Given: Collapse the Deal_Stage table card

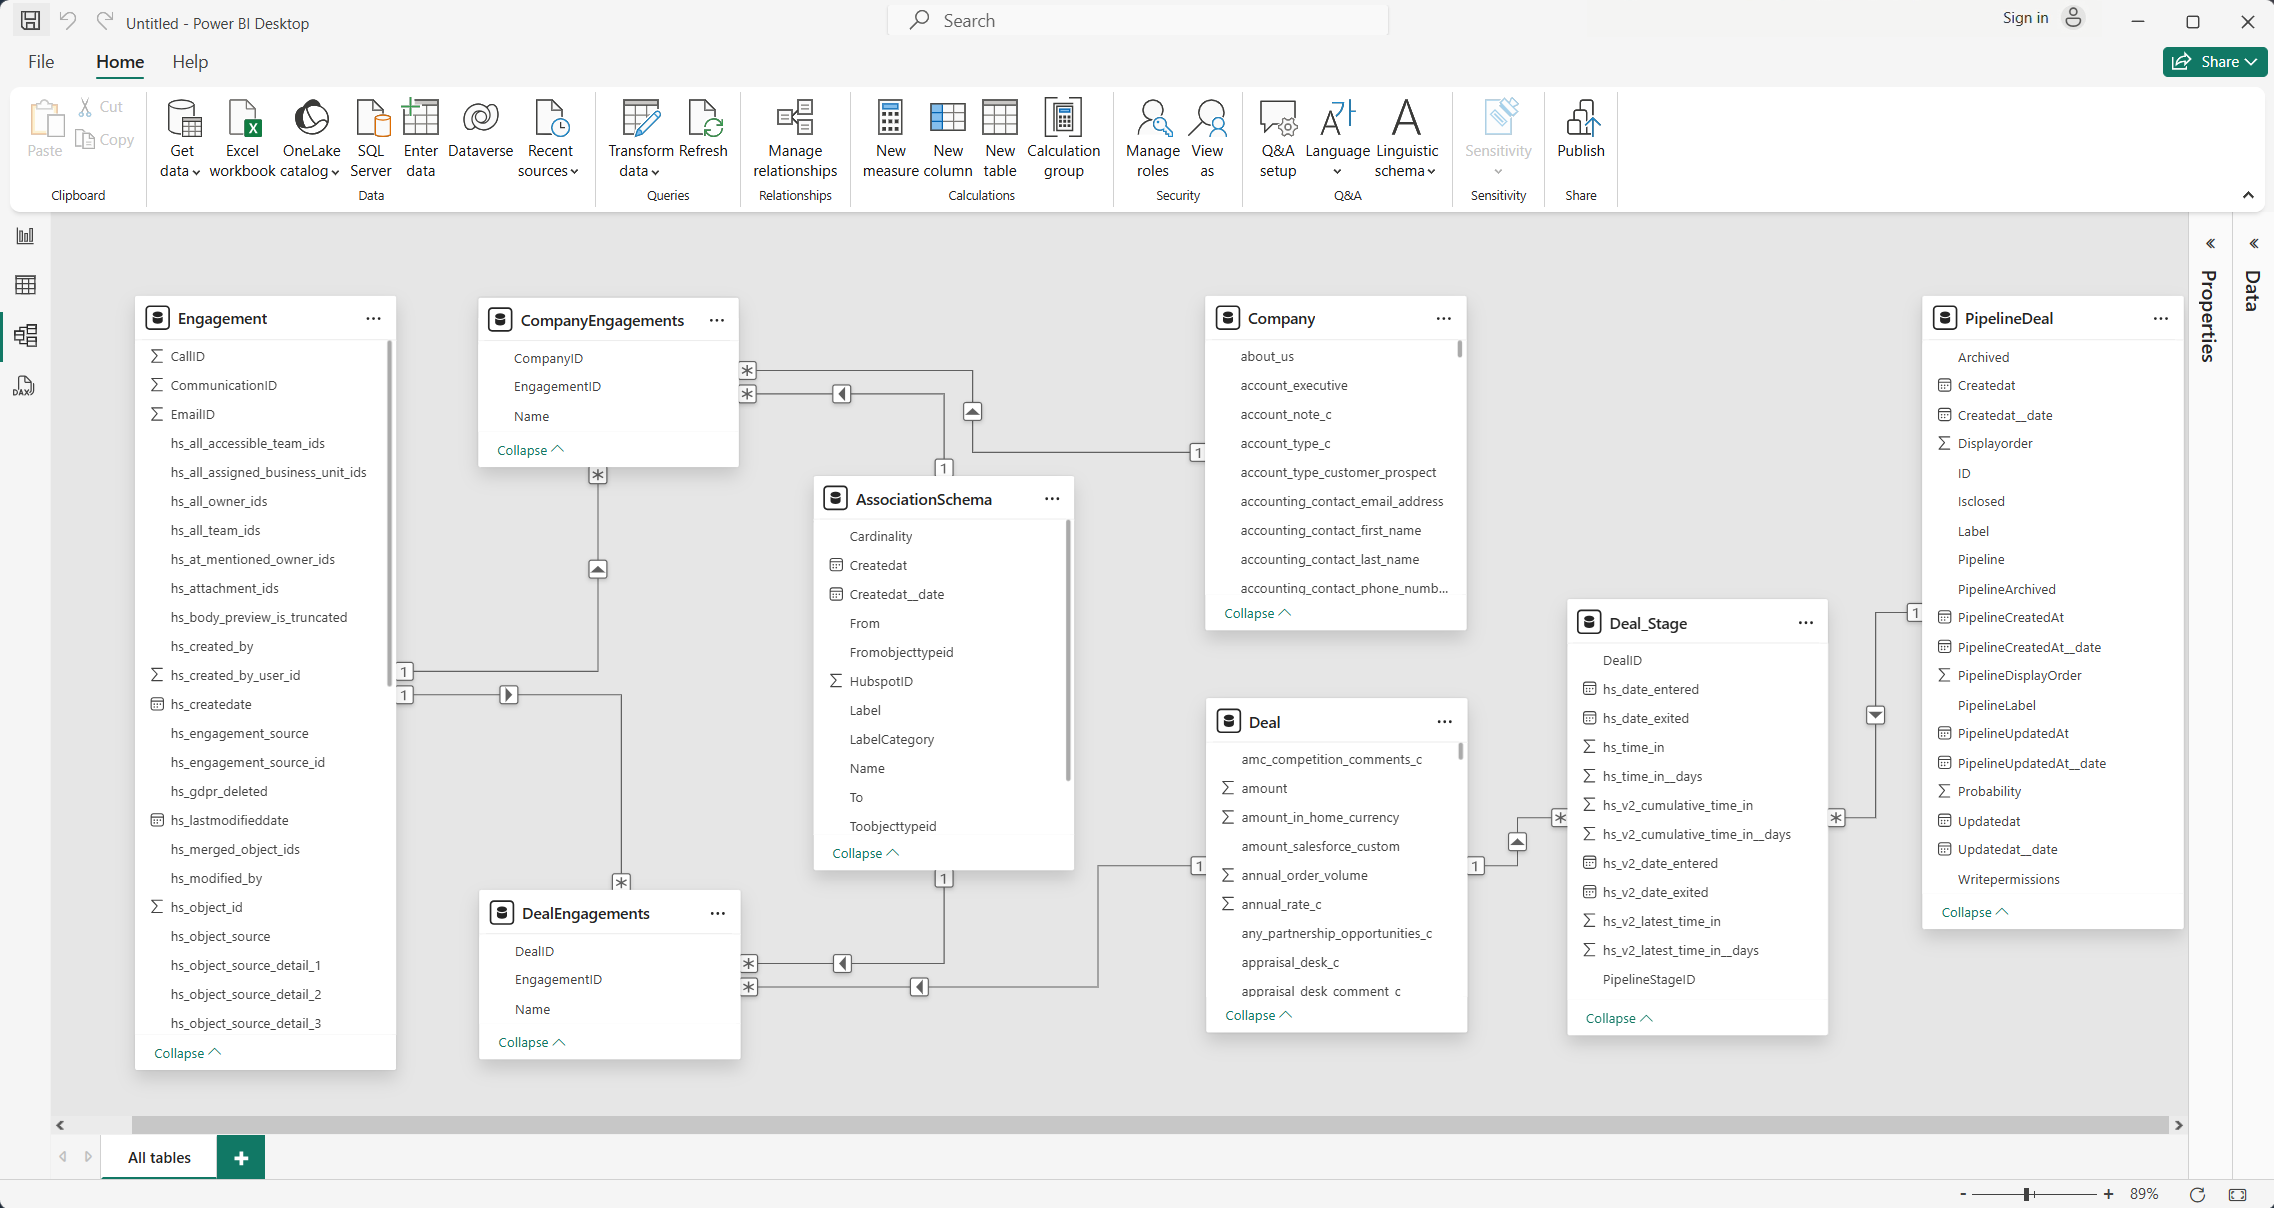Looking at the screenshot, I should 1618,1018.
